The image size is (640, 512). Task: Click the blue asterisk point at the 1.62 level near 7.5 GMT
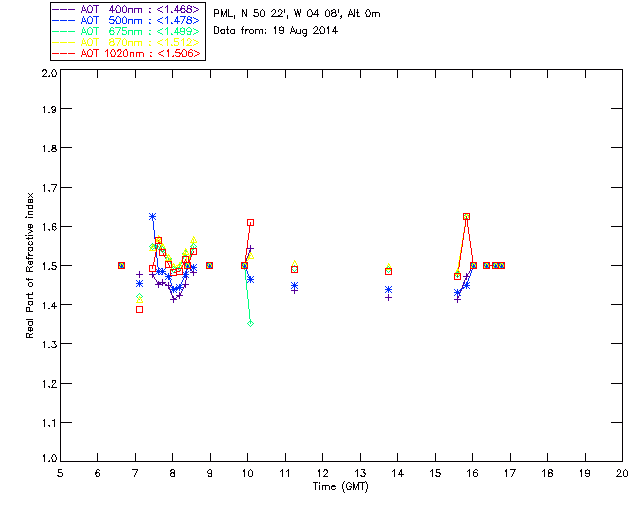(153, 217)
